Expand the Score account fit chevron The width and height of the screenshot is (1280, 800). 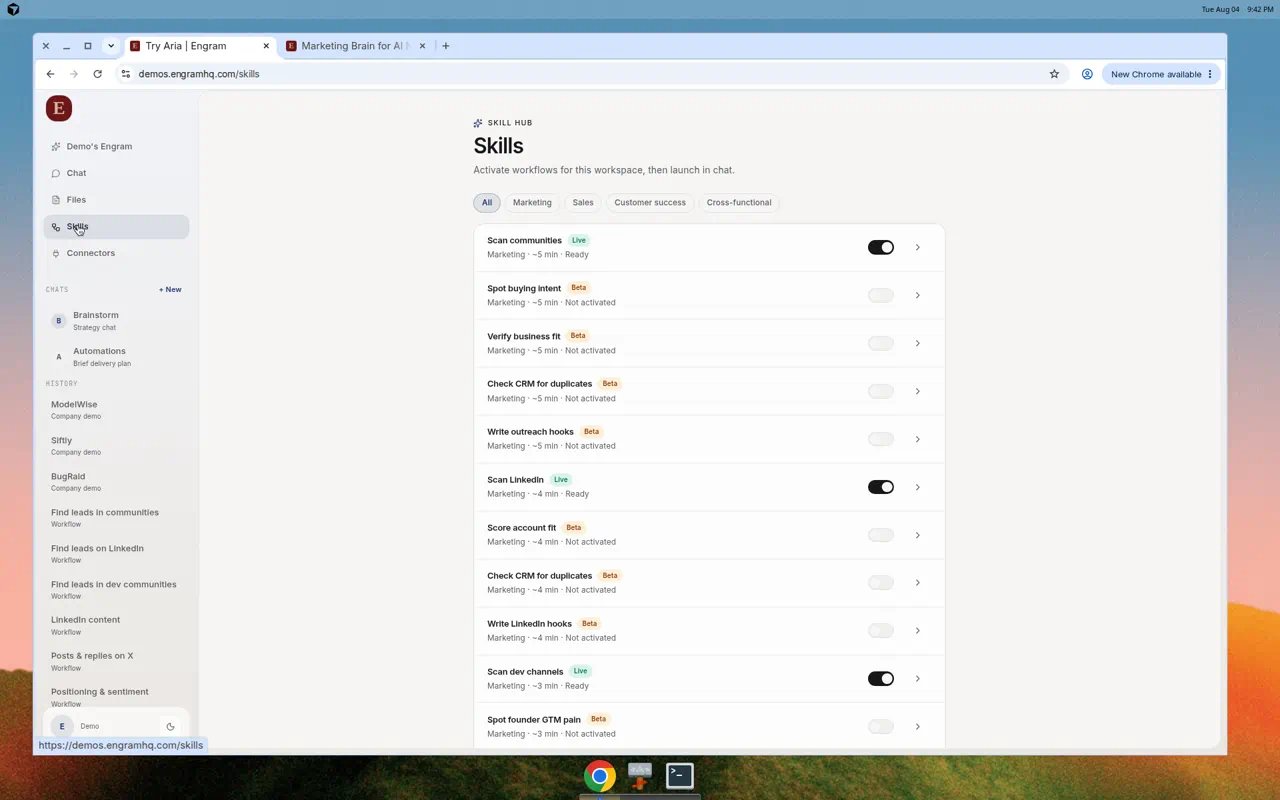tap(918, 535)
